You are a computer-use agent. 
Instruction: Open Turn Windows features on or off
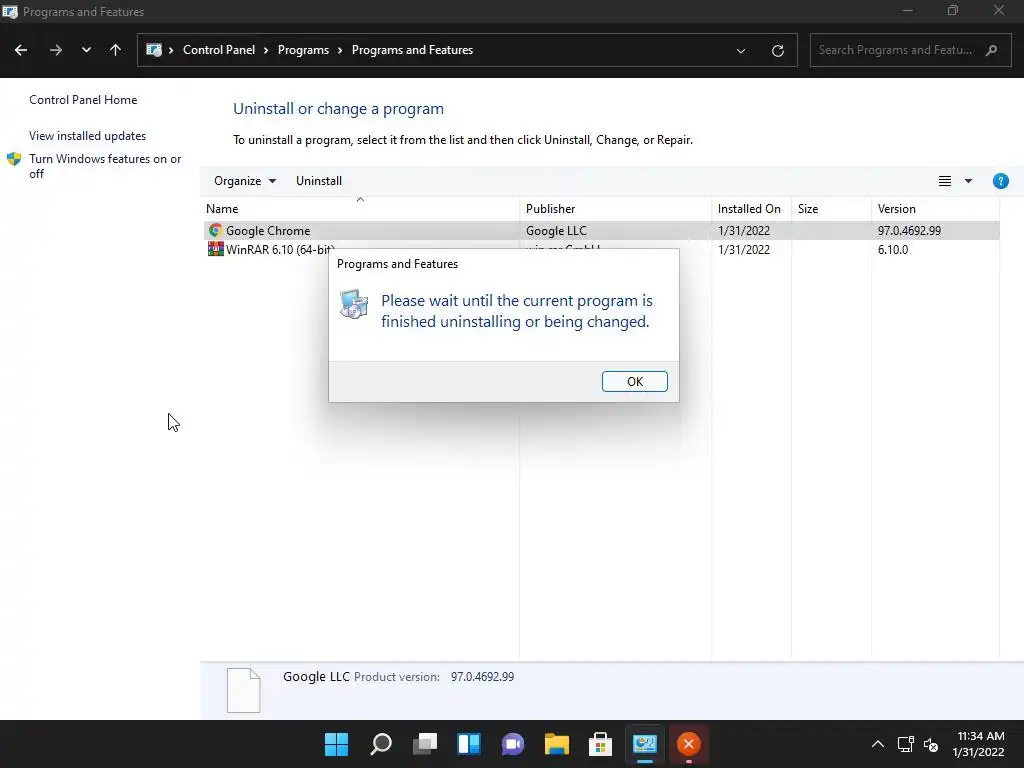pos(105,166)
